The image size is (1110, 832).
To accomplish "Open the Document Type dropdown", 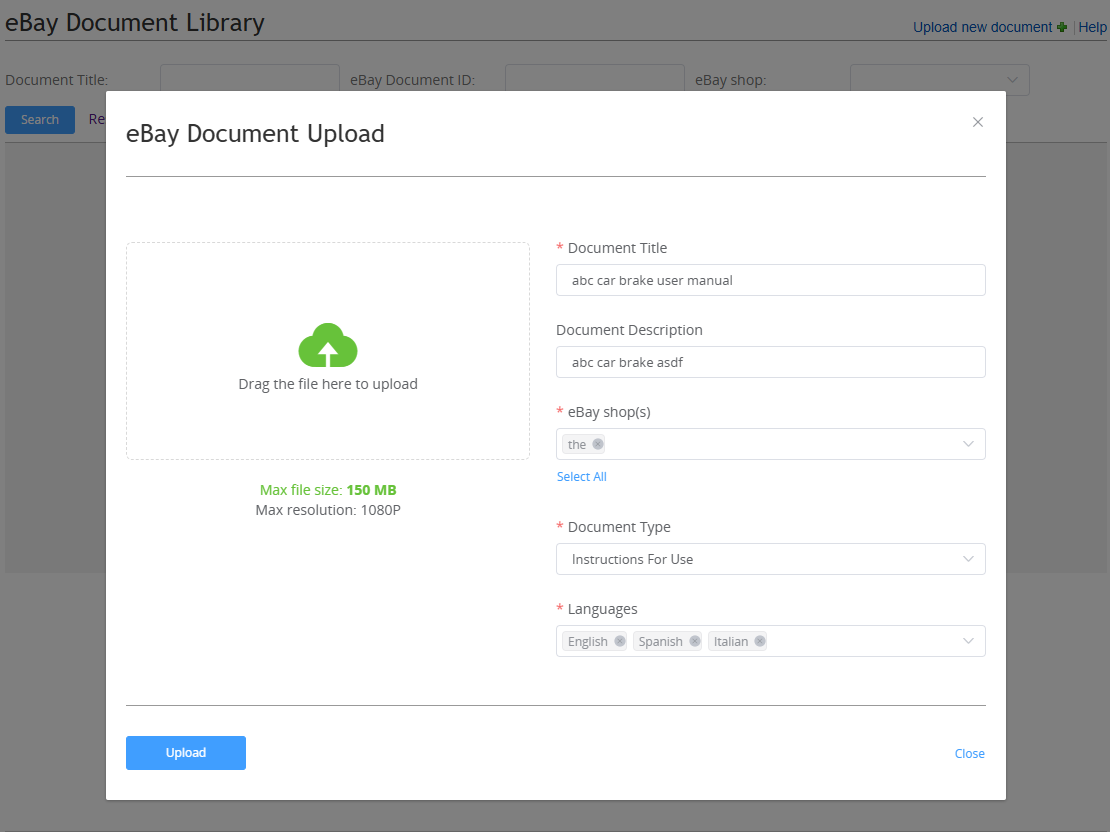I will click(x=770, y=559).
